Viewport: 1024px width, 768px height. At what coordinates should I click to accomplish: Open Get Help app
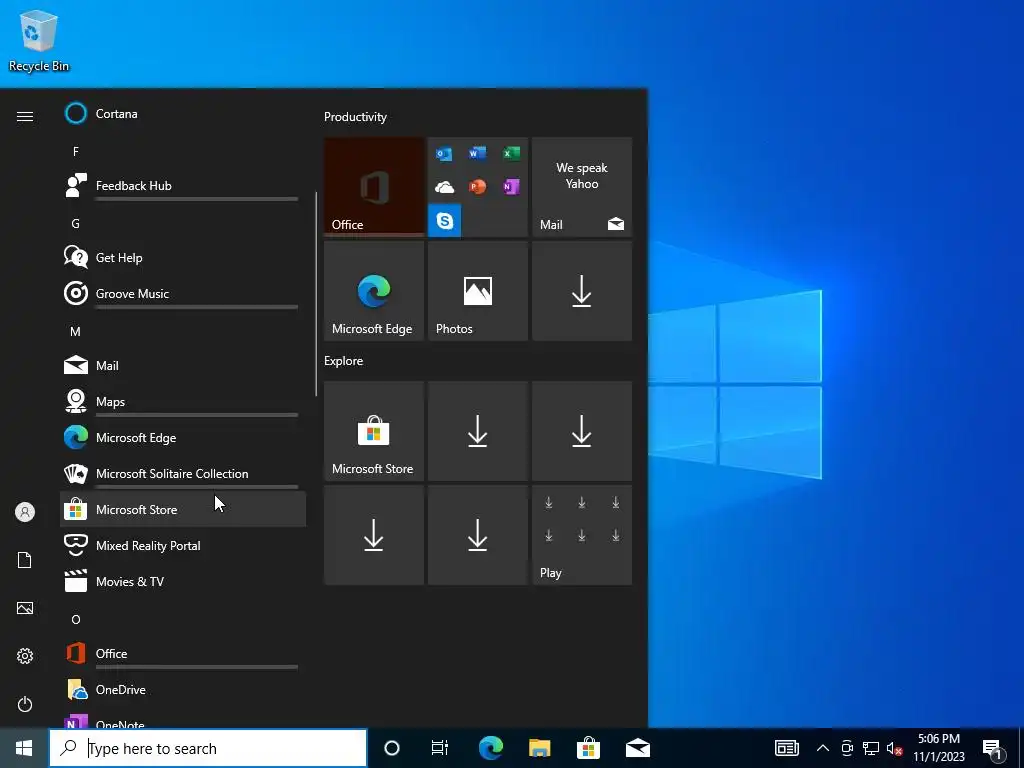tap(183, 257)
